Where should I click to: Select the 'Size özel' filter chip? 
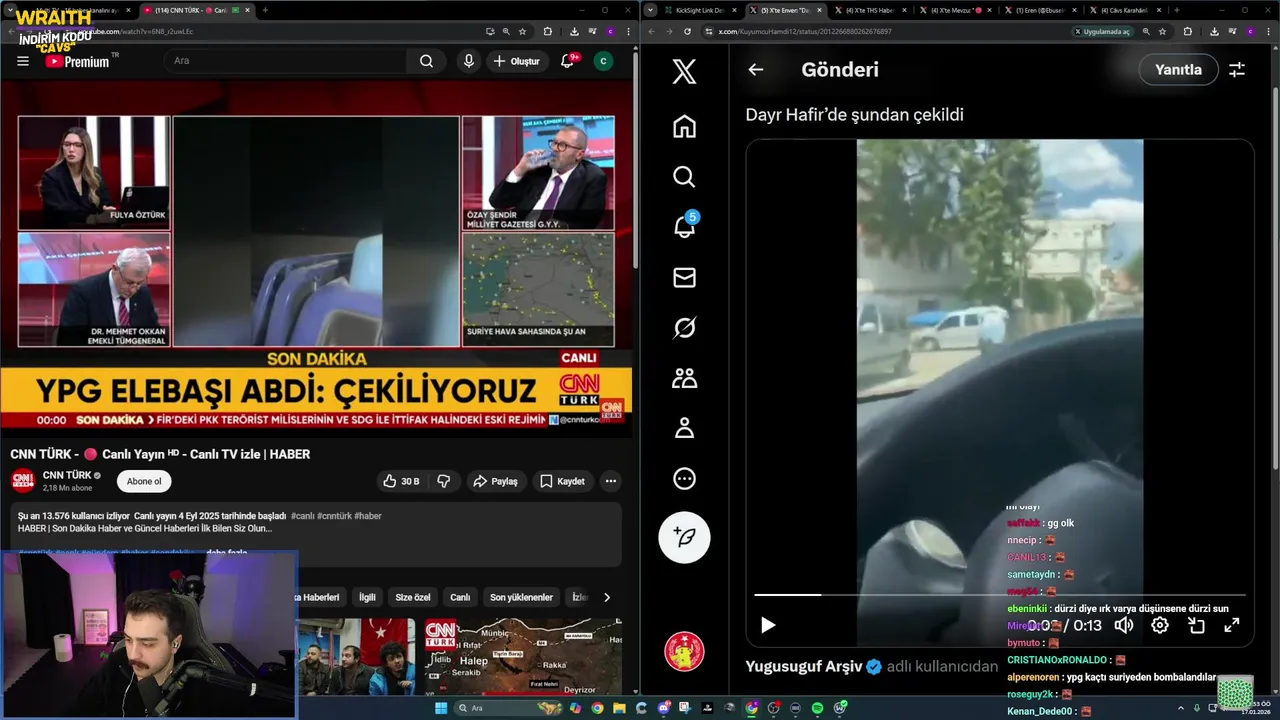point(412,597)
